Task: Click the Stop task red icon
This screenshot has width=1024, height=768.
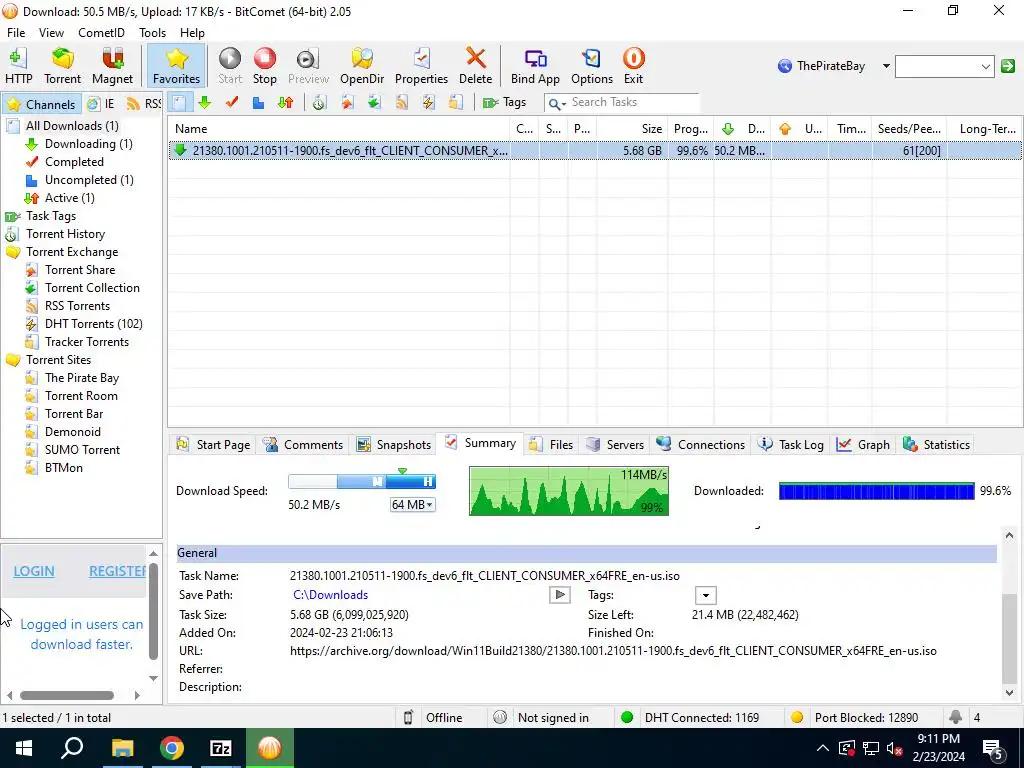Action: click(264, 66)
